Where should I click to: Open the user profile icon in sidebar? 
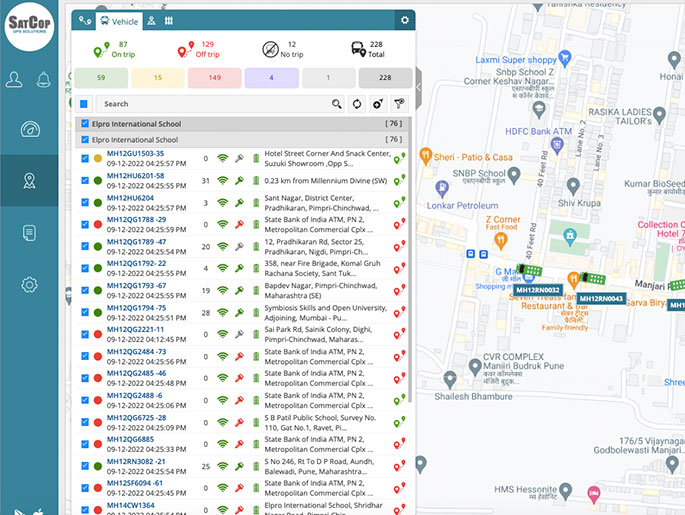15,80
